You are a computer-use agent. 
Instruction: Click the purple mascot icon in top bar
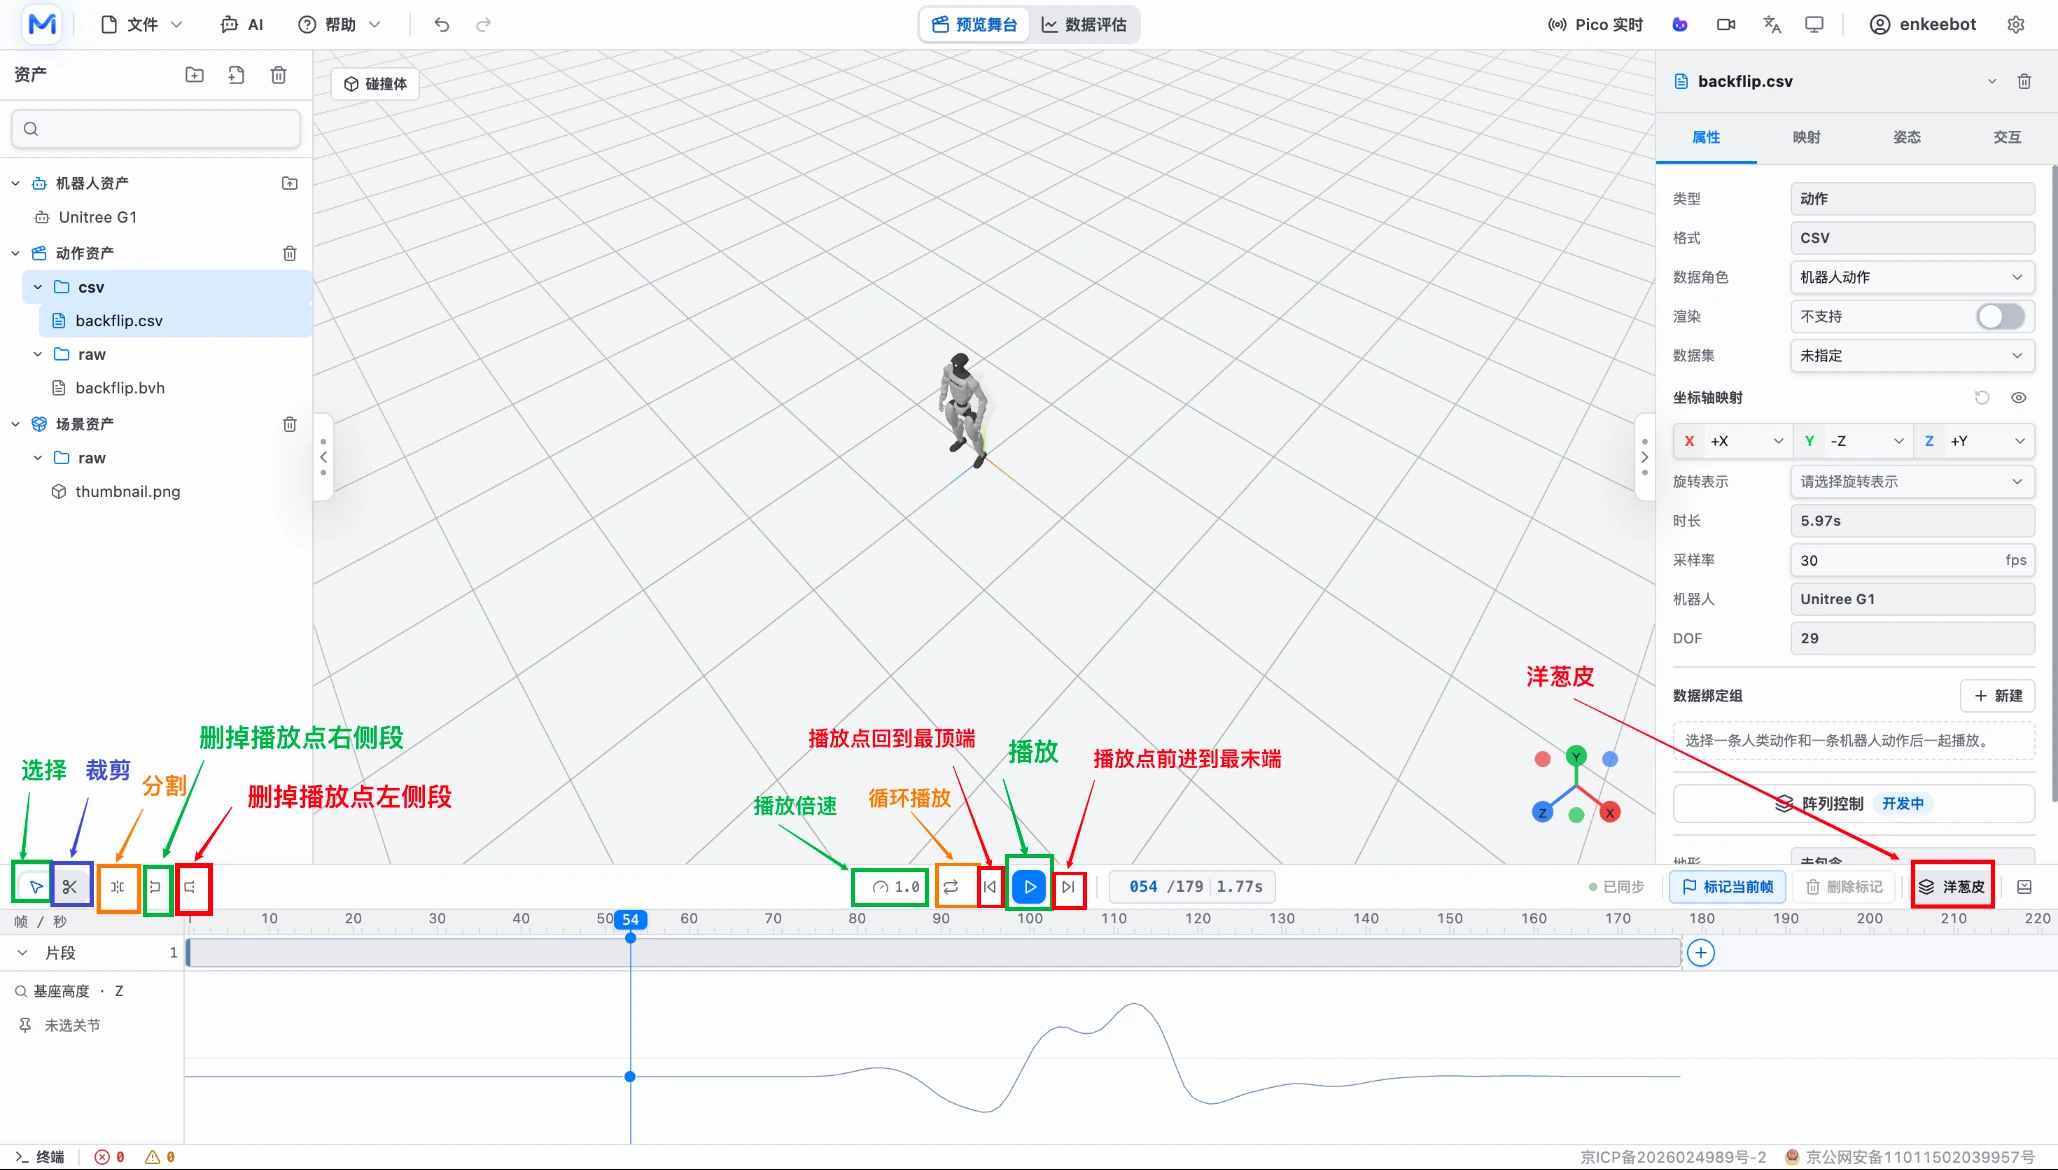coord(1680,24)
